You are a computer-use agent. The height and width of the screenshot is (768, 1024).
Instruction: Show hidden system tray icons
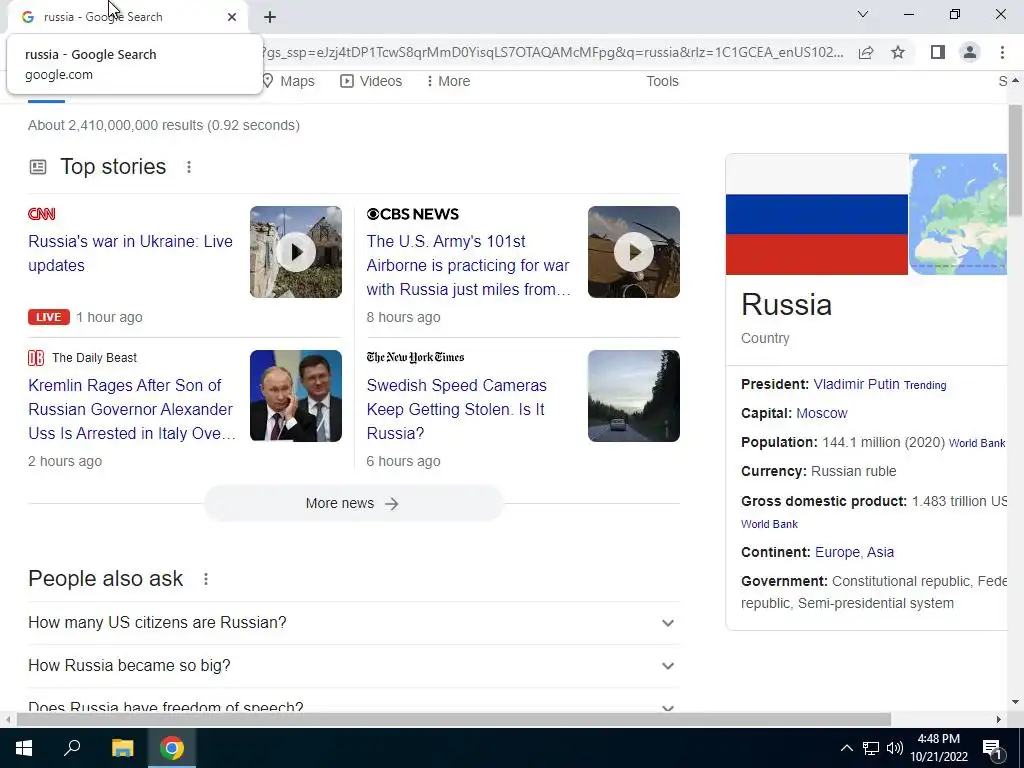846,748
